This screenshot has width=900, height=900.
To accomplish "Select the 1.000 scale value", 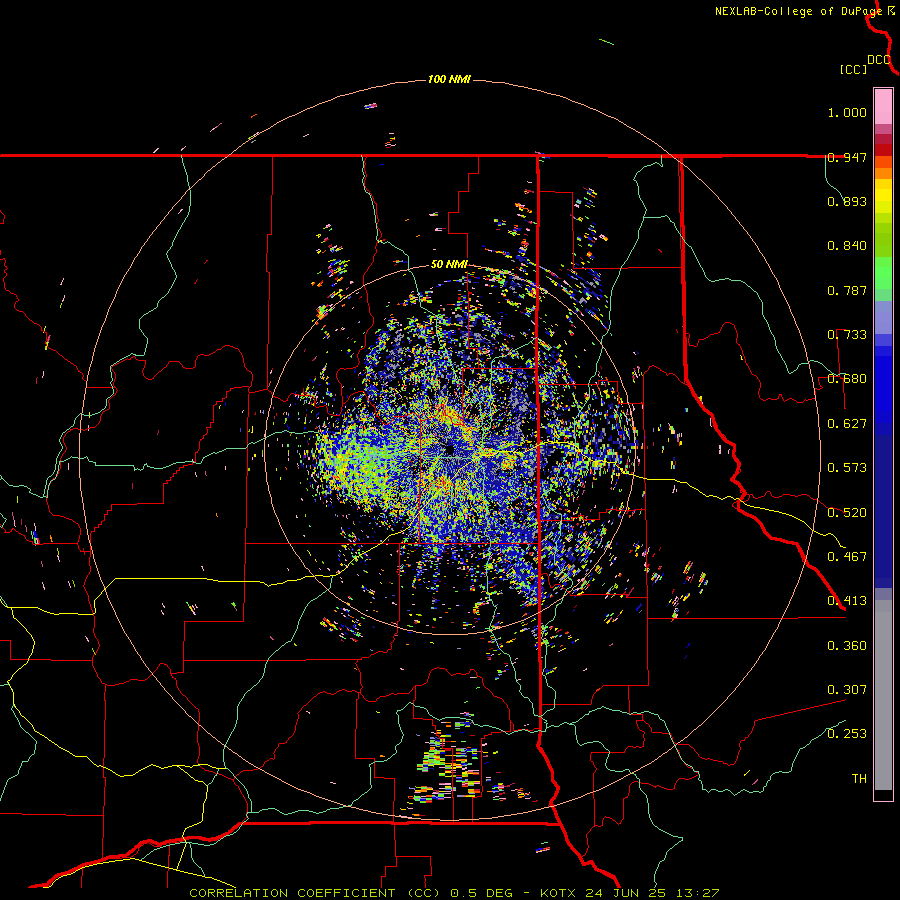I will click(847, 112).
